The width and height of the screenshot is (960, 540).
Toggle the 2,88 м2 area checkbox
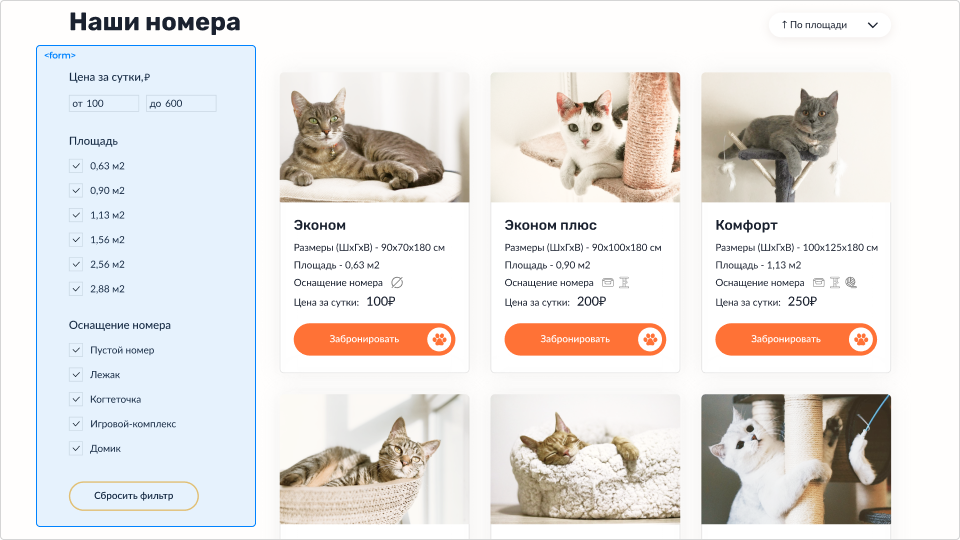[x=76, y=289]
